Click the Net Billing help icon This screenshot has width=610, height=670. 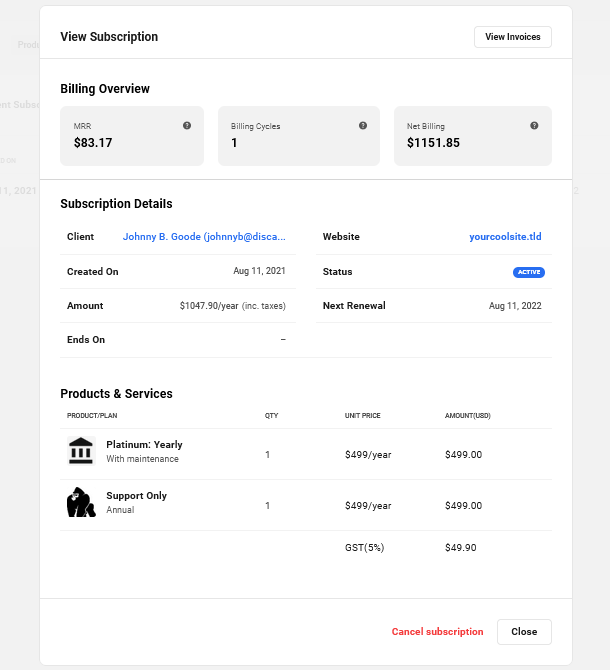click(534, 126)
